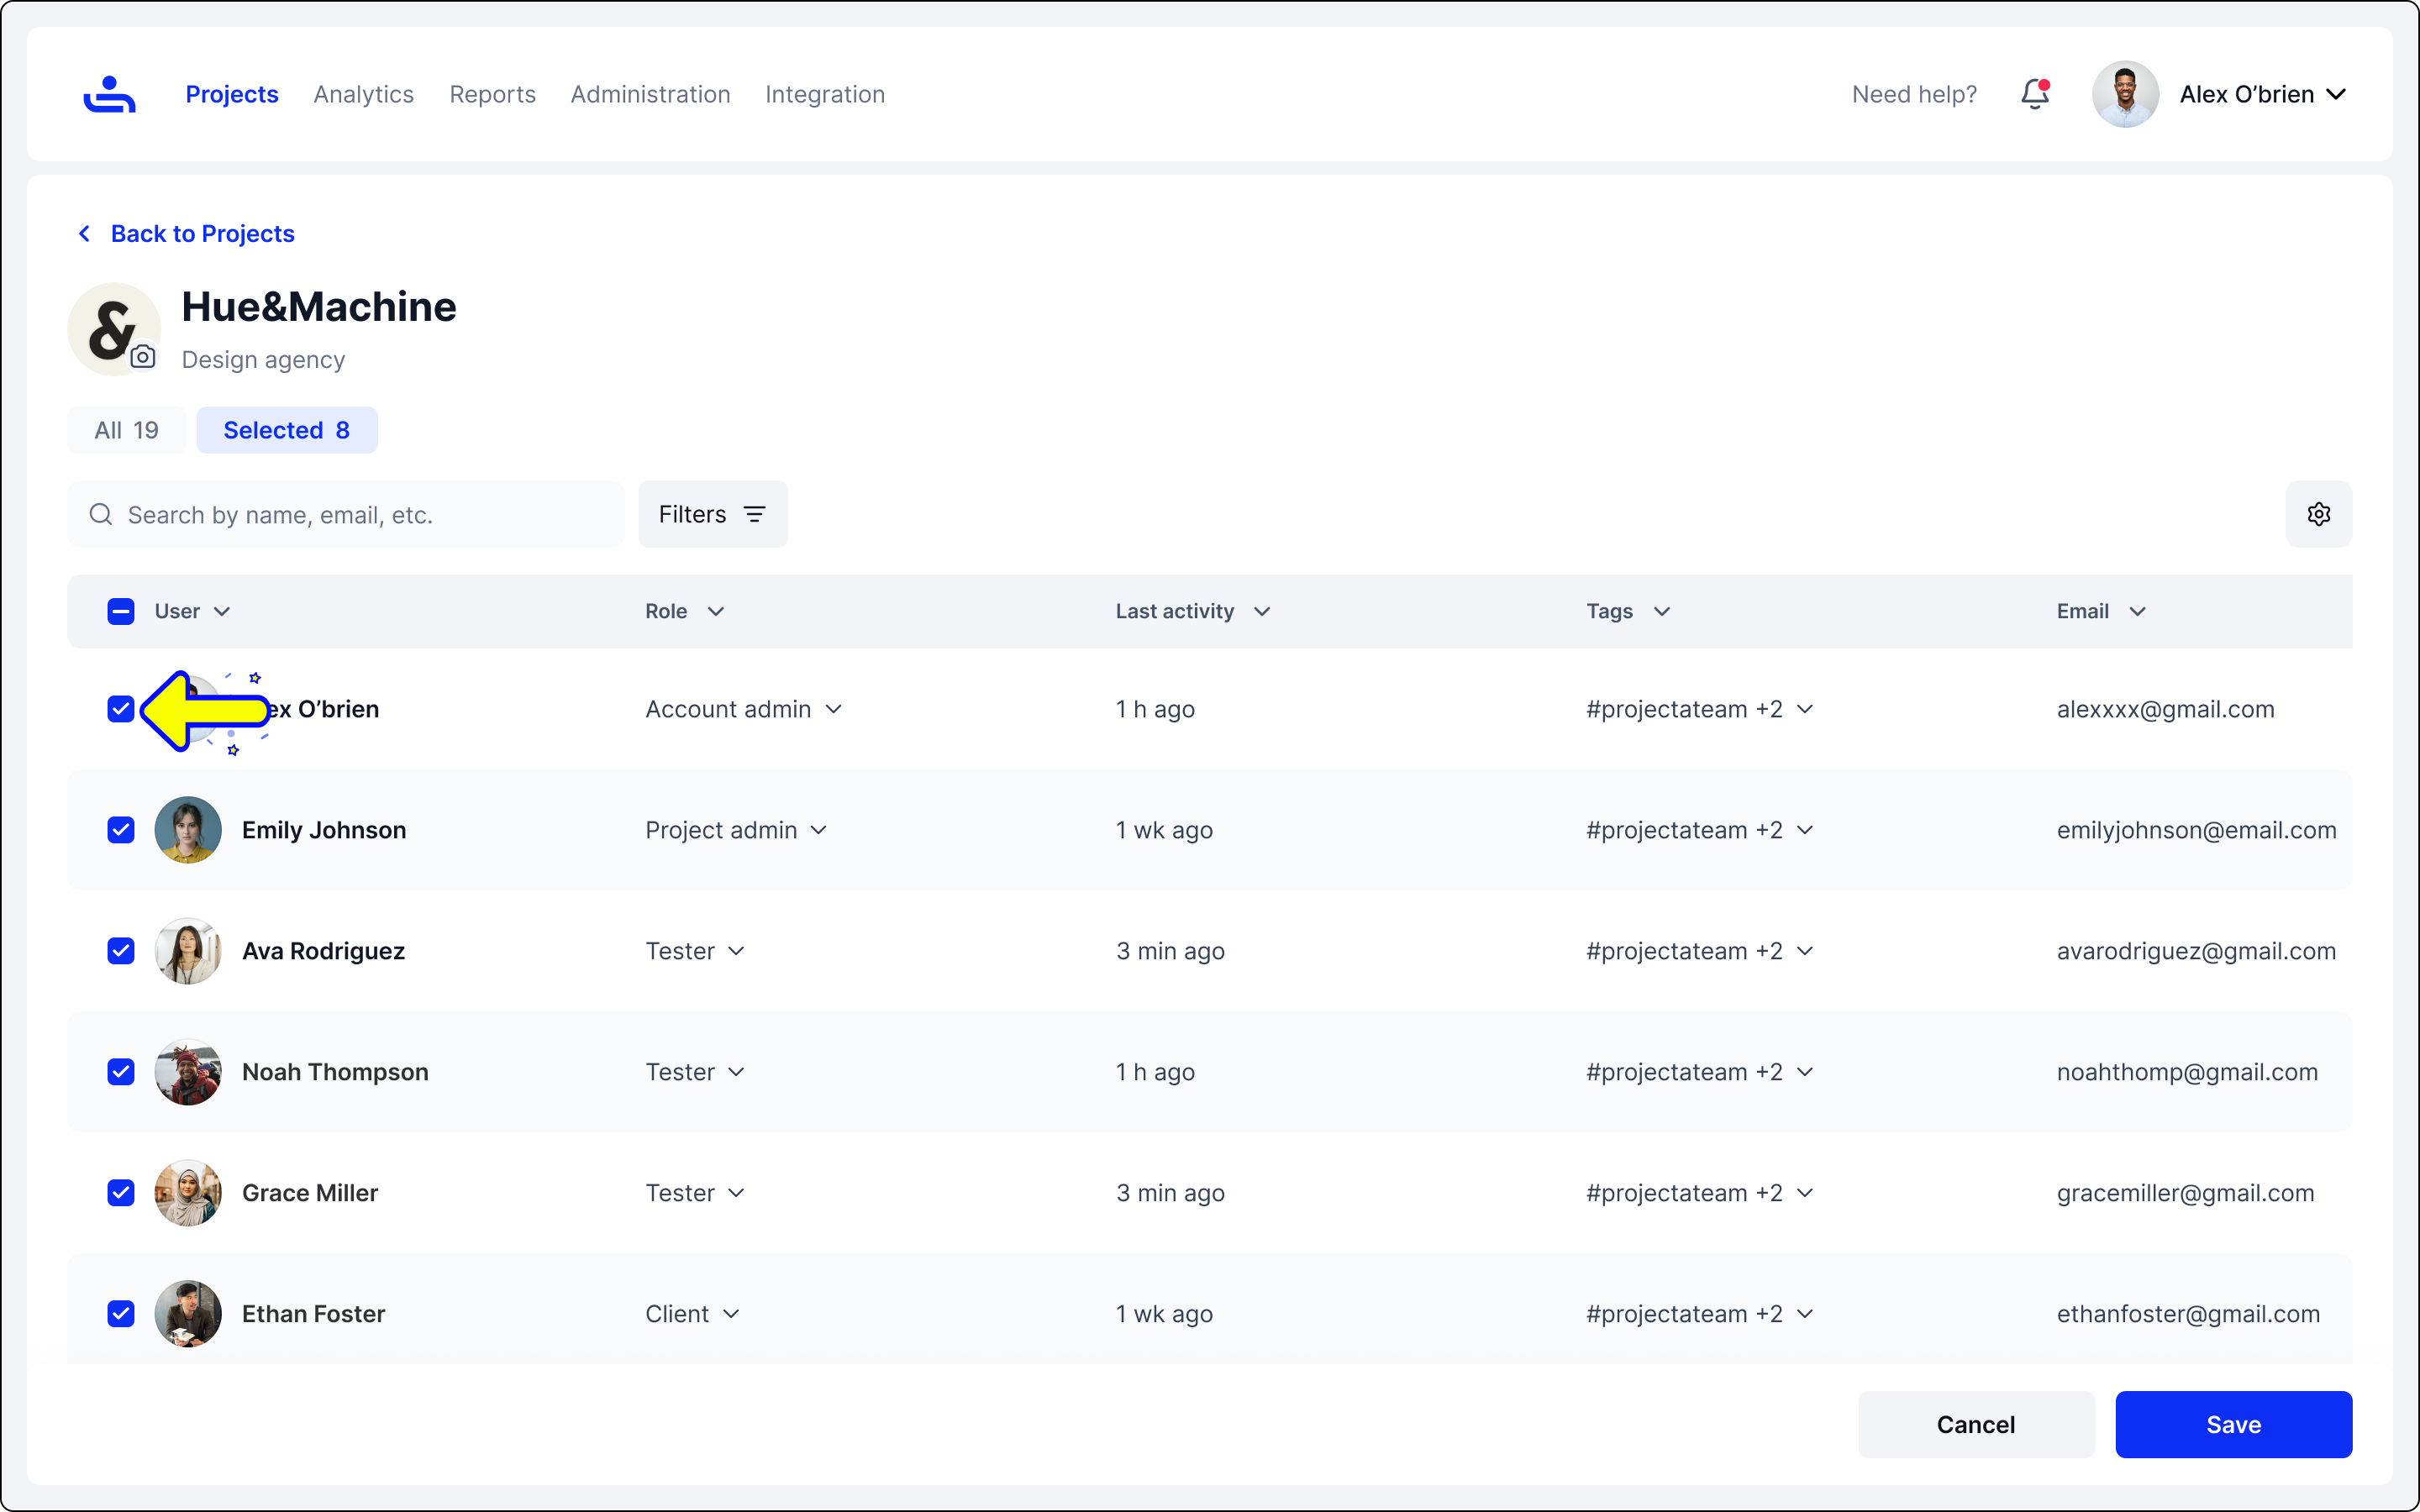The width and height of the screenshot is (2420, 1512).
Task: Click Back to Projects link
Action: (x=202, y=233)
